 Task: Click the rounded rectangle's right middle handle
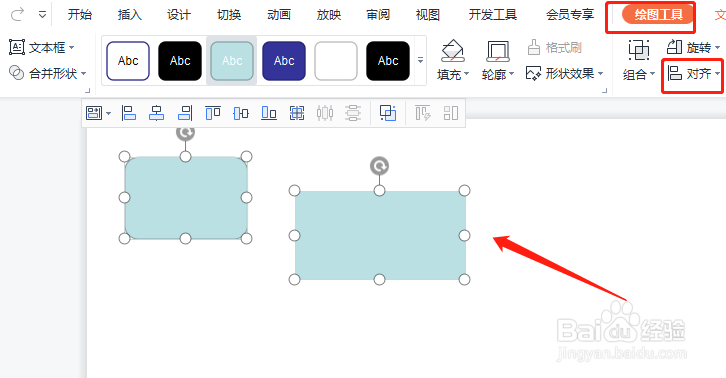coord(246,198)
